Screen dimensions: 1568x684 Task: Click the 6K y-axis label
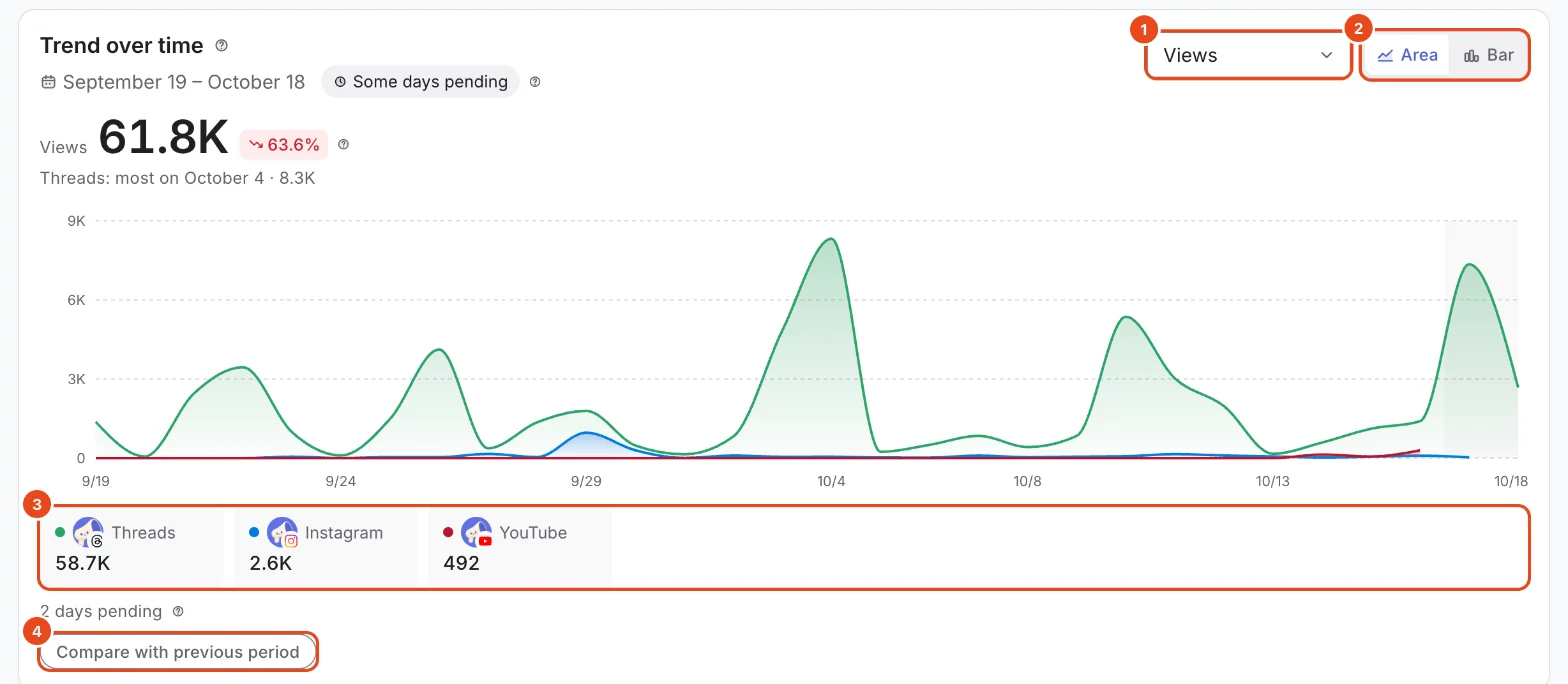click(76, 300)
